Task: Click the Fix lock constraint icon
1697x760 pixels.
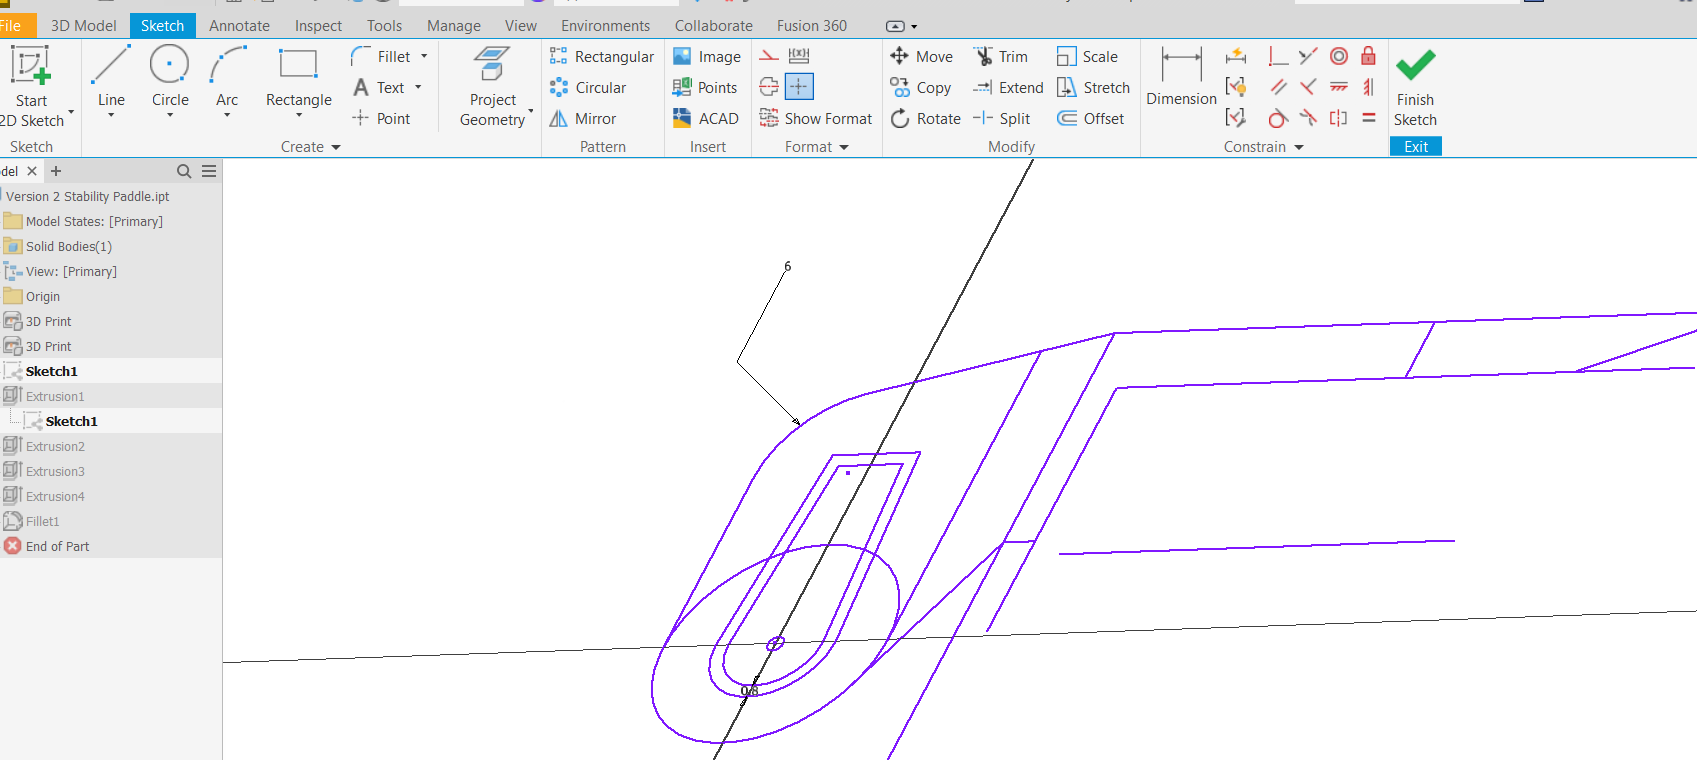Action: 1368,56
